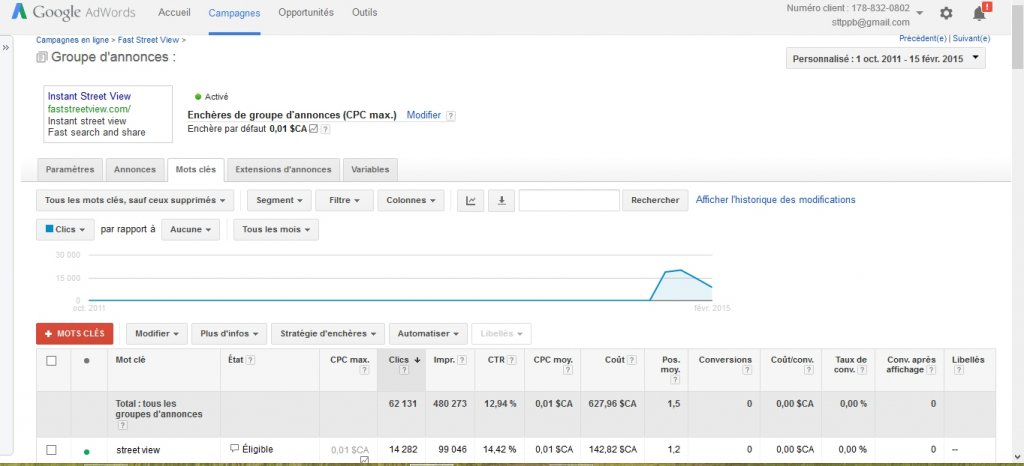Switch to the Paramètres tab

70,169
